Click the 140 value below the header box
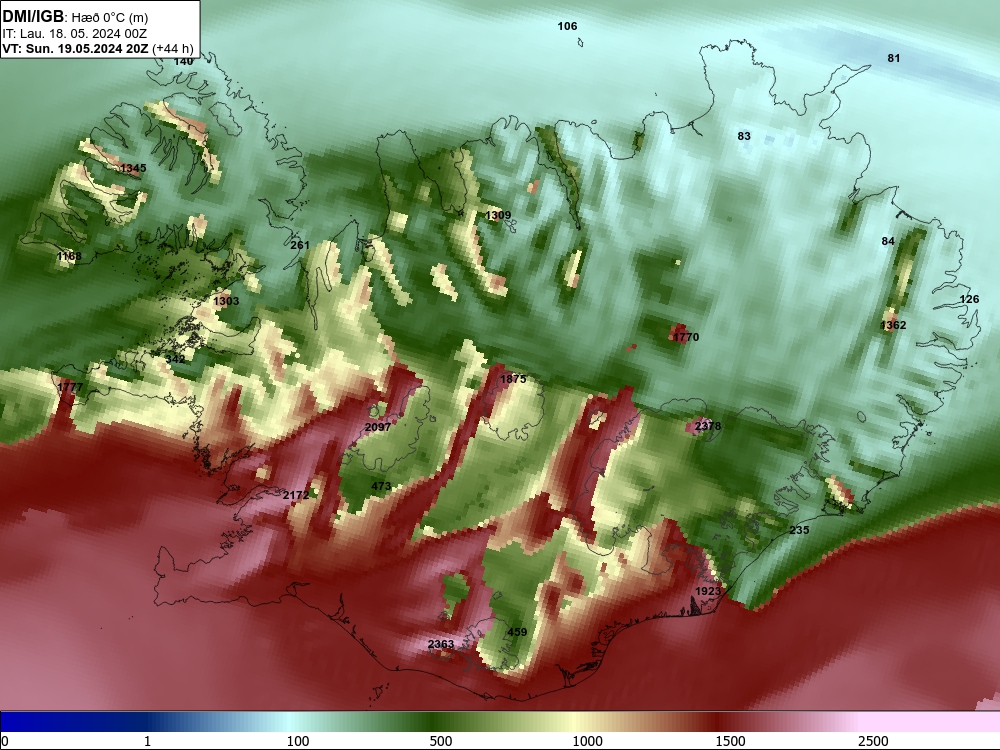The height and width of the screenshot is (750, 1000). (183, 61)
